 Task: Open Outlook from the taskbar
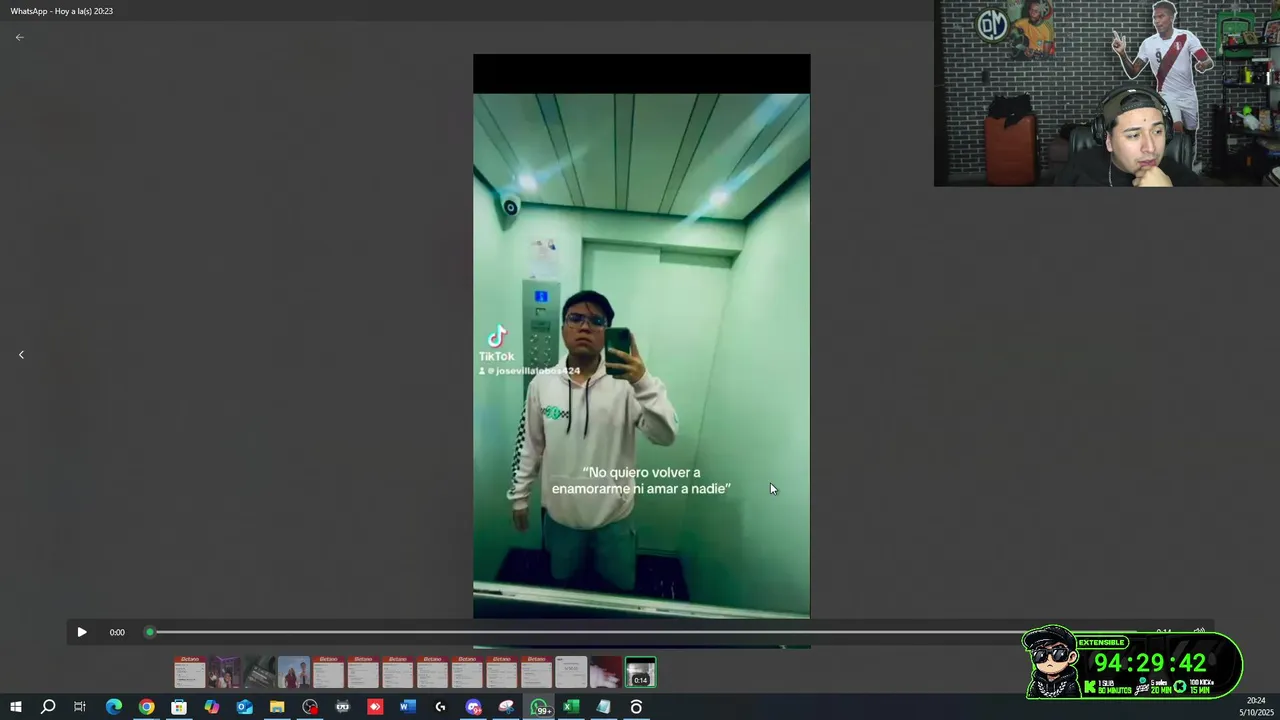click(x=245, y=707)
